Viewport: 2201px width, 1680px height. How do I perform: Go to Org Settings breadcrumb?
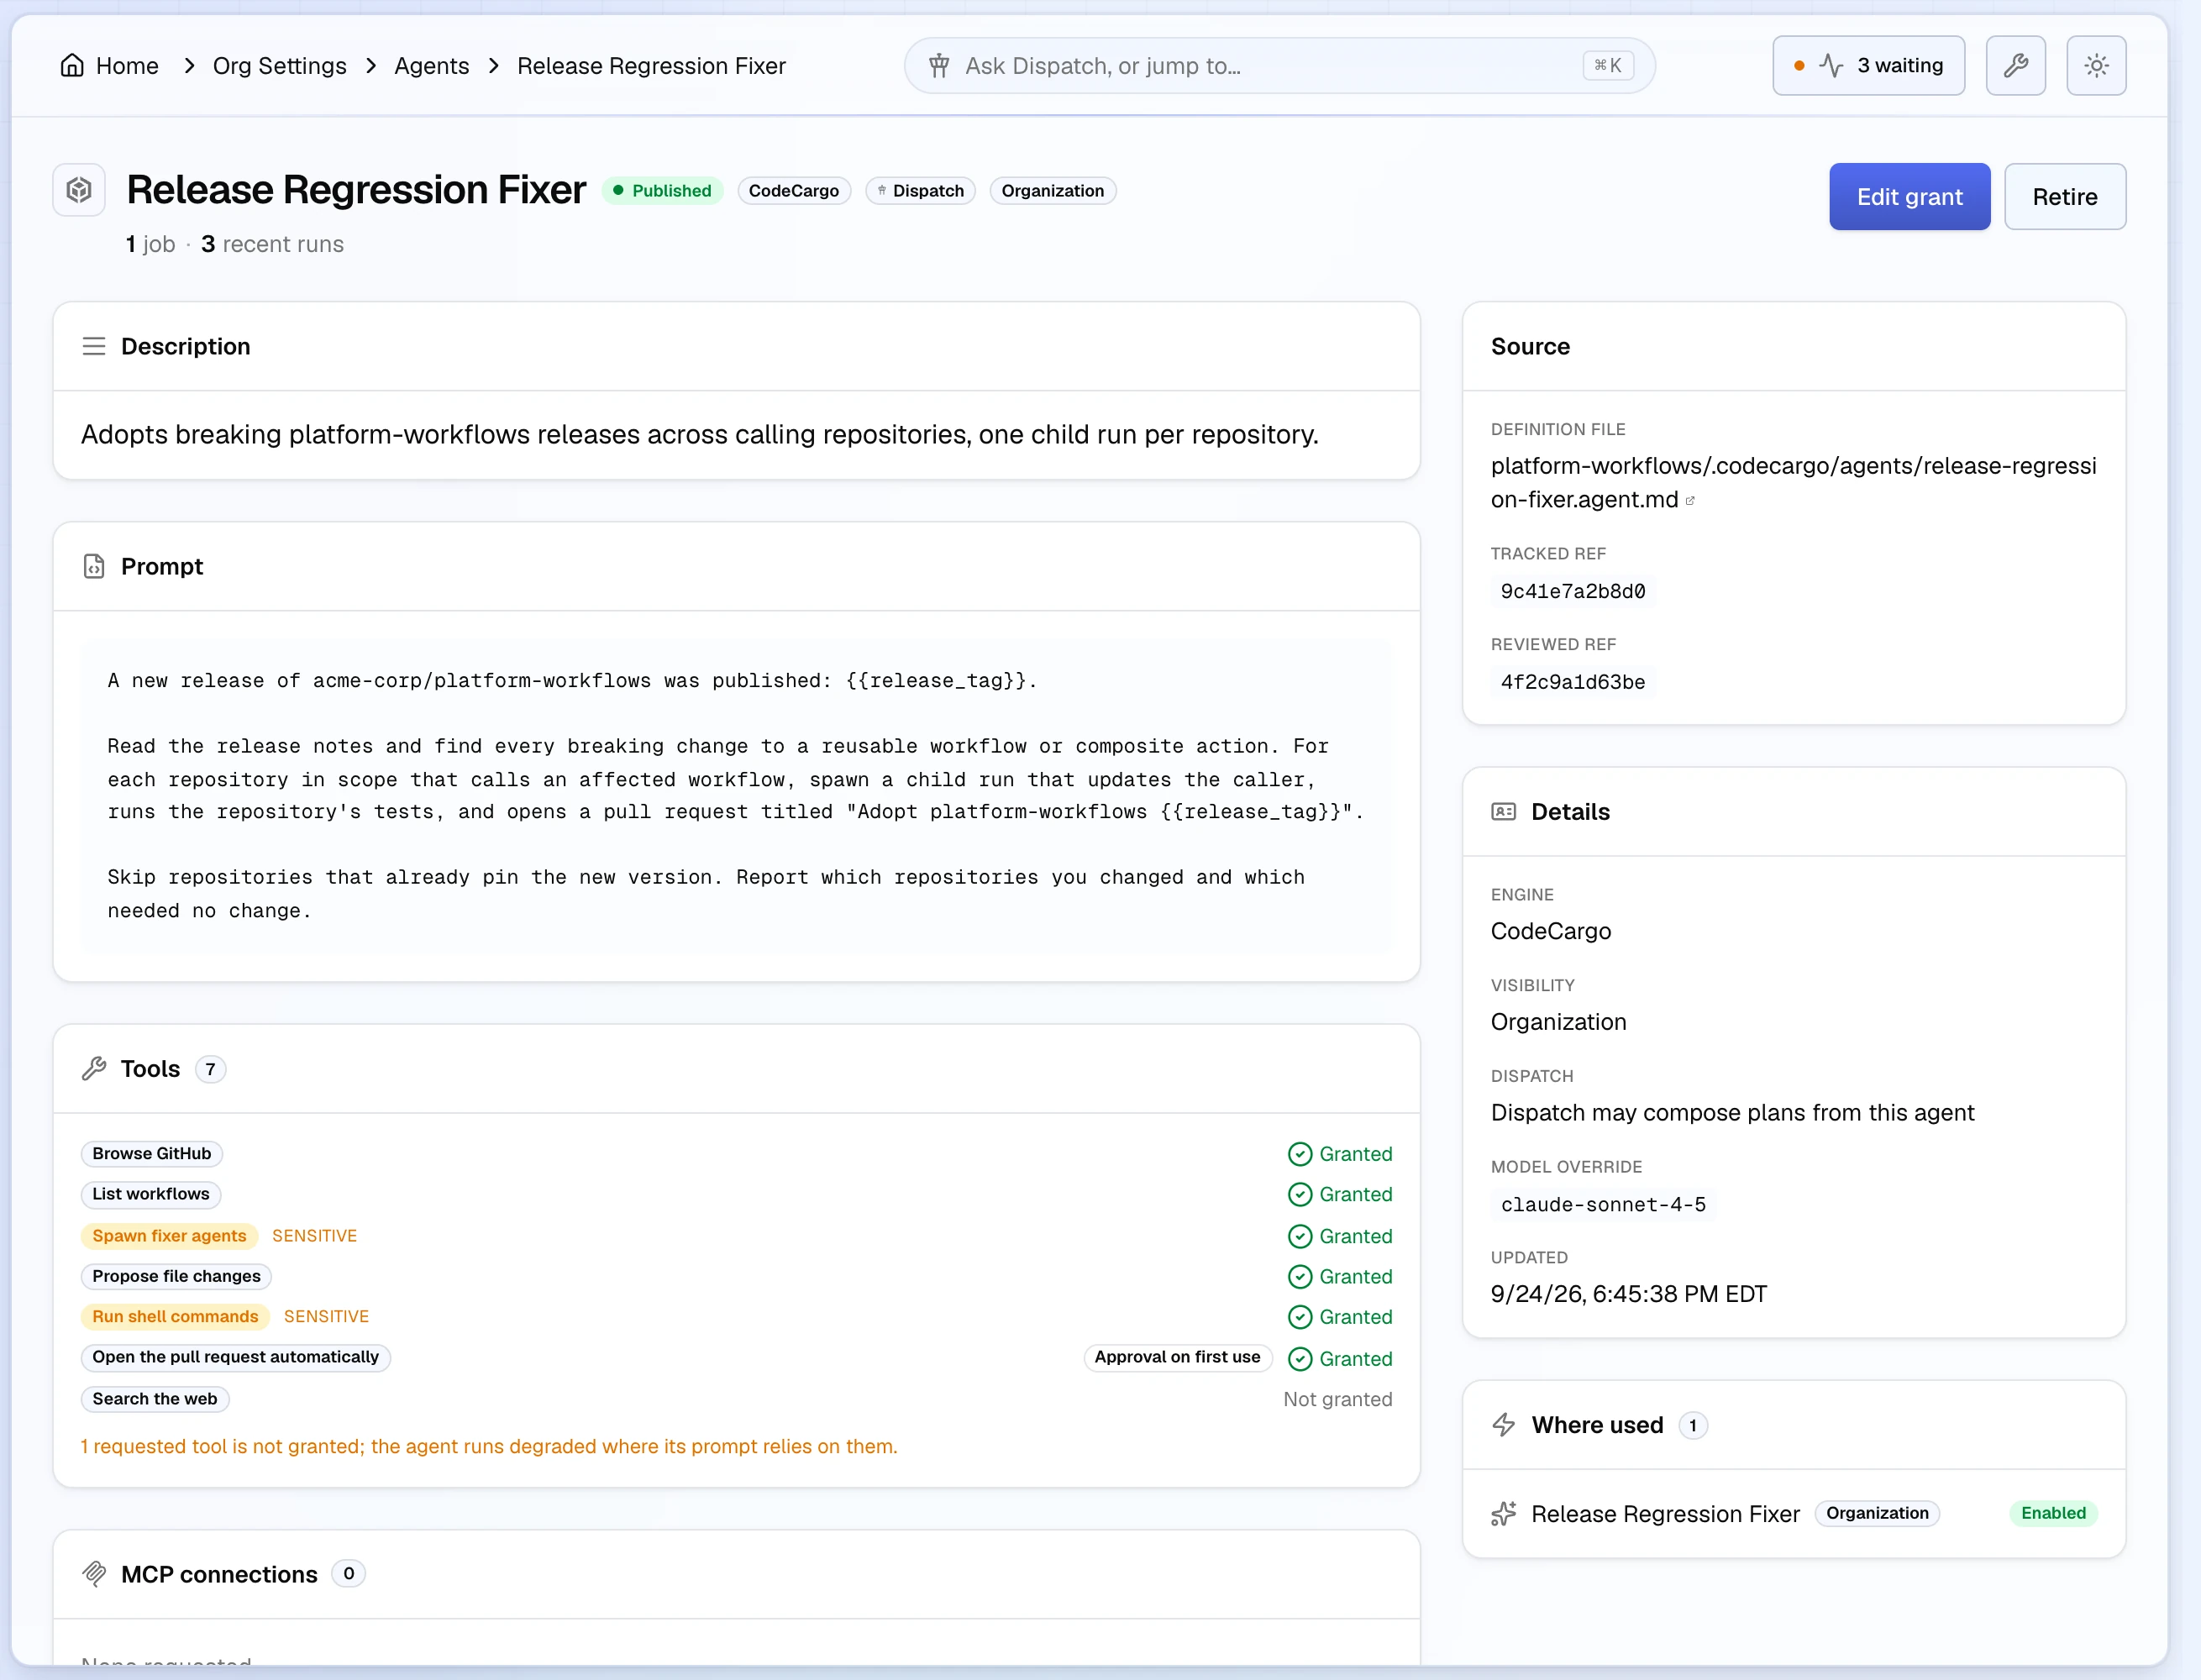[x=280, y=66]
